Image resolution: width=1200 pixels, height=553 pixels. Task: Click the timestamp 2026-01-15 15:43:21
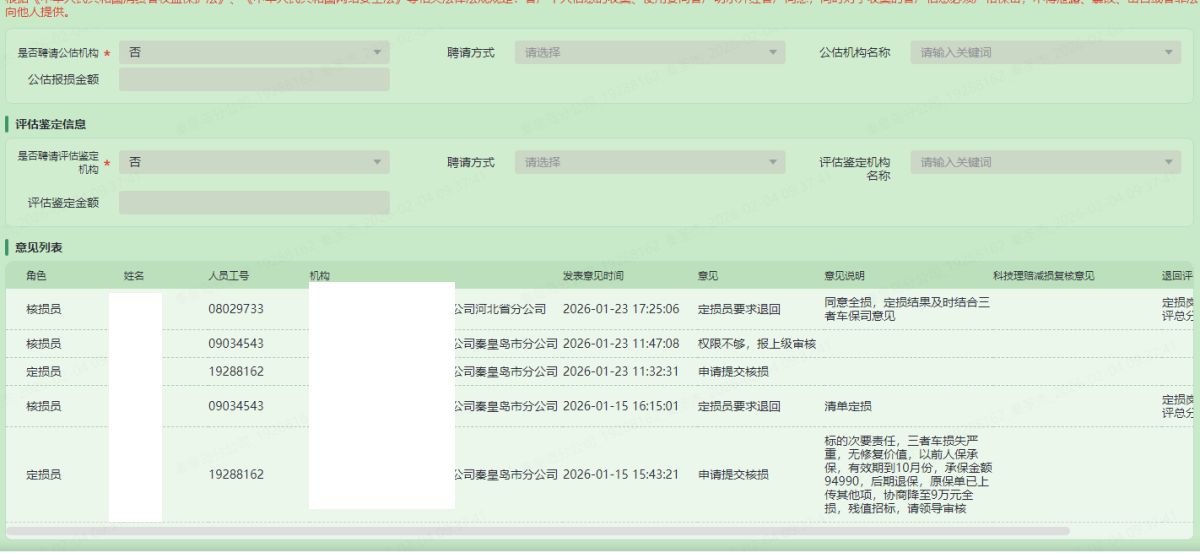point(621,474)
